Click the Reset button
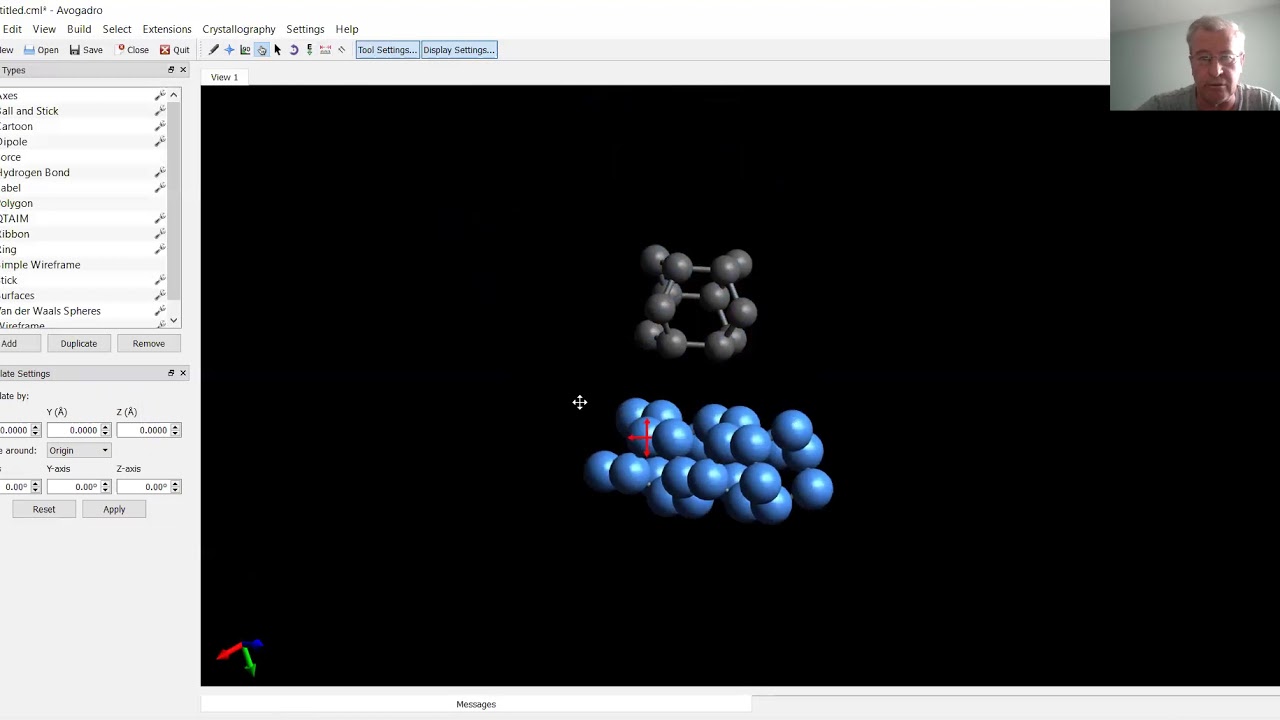 click(44, 509)
